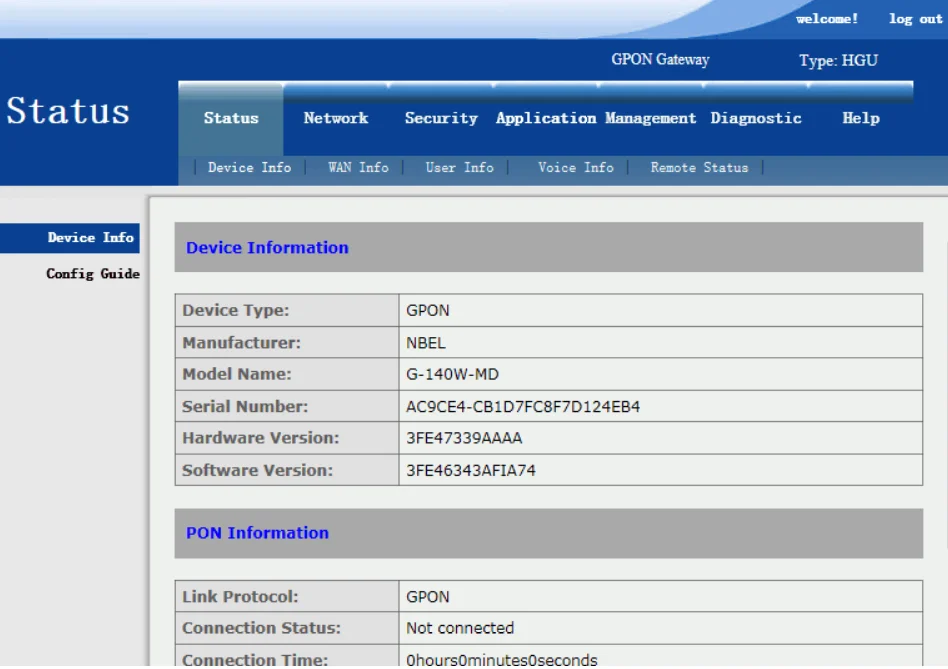Switch to the Network tab
Viewport: 948px width, 669px height.
coord(336,118)
